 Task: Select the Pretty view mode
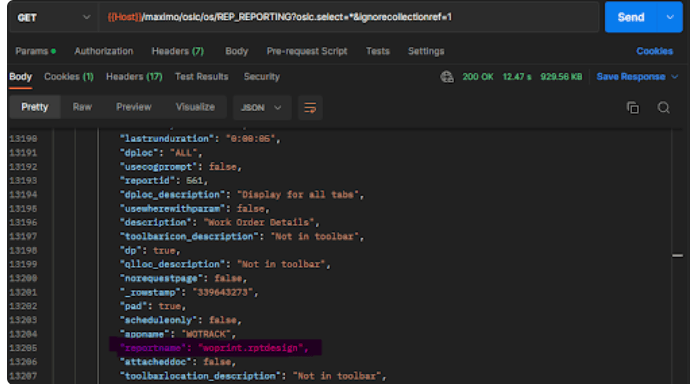pos(34,107)
